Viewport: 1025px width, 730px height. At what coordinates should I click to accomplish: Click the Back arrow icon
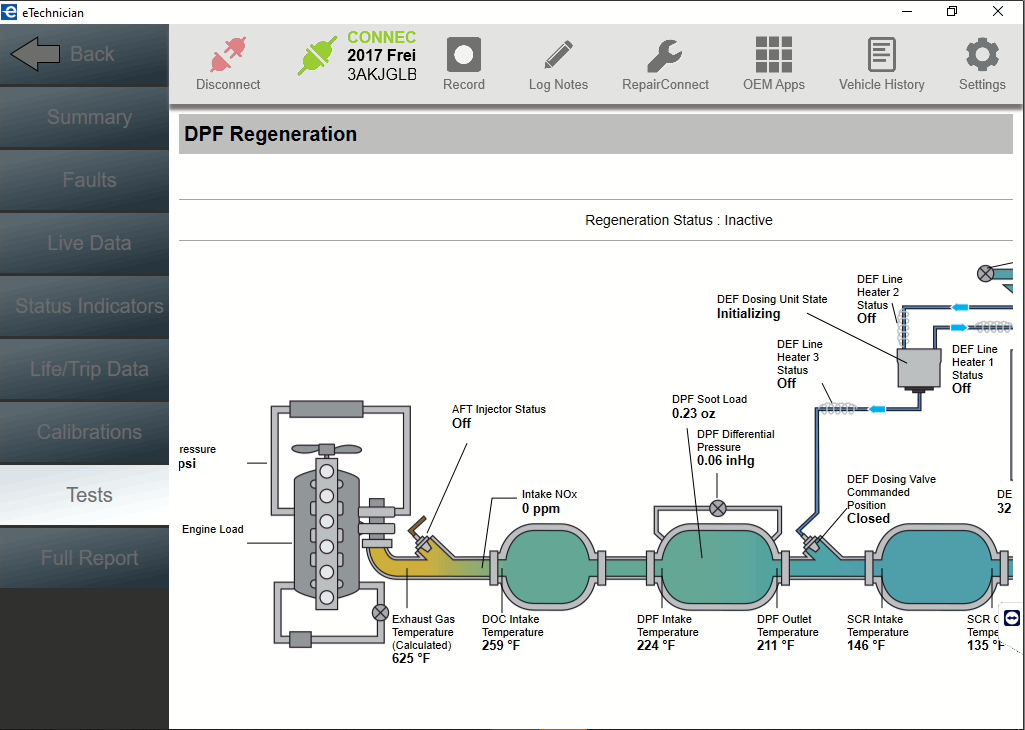35,54
